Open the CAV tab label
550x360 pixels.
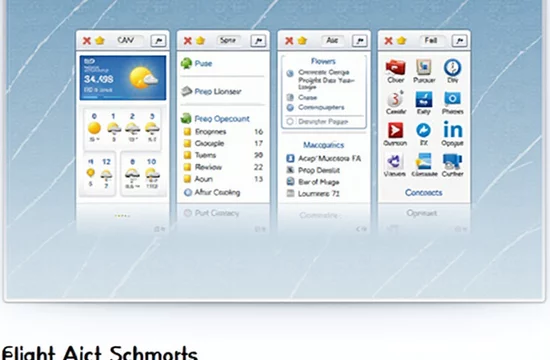[126, 40]
